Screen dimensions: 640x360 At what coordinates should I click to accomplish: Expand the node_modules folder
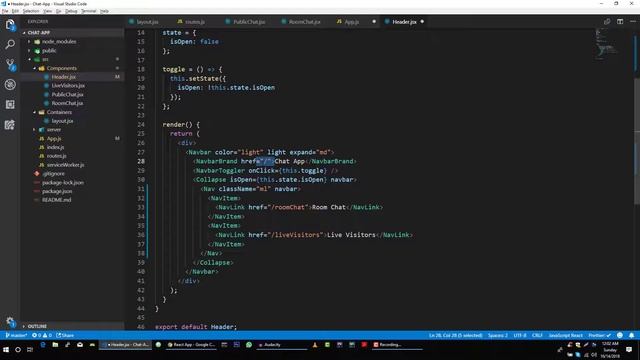(55, 42)
